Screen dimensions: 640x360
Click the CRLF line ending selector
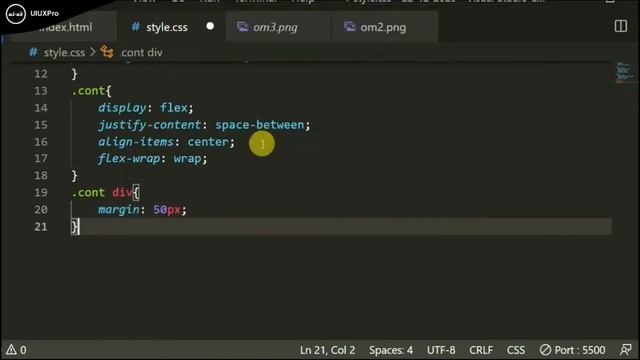tap(481, 350)
